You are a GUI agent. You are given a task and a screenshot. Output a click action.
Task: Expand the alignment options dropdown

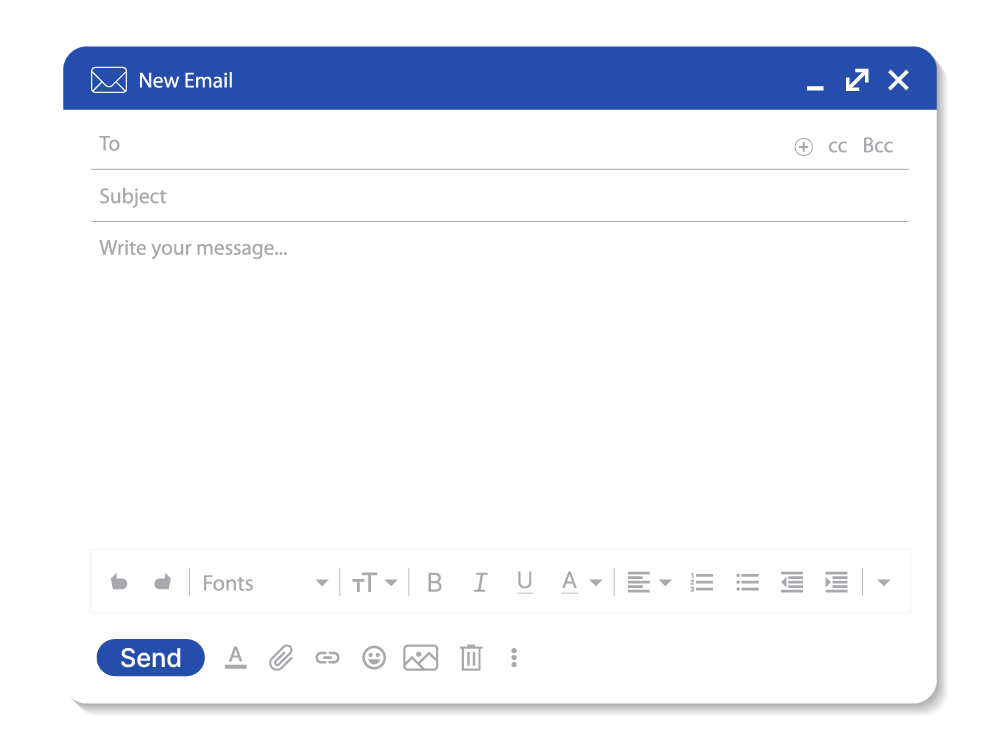point(666,582)
